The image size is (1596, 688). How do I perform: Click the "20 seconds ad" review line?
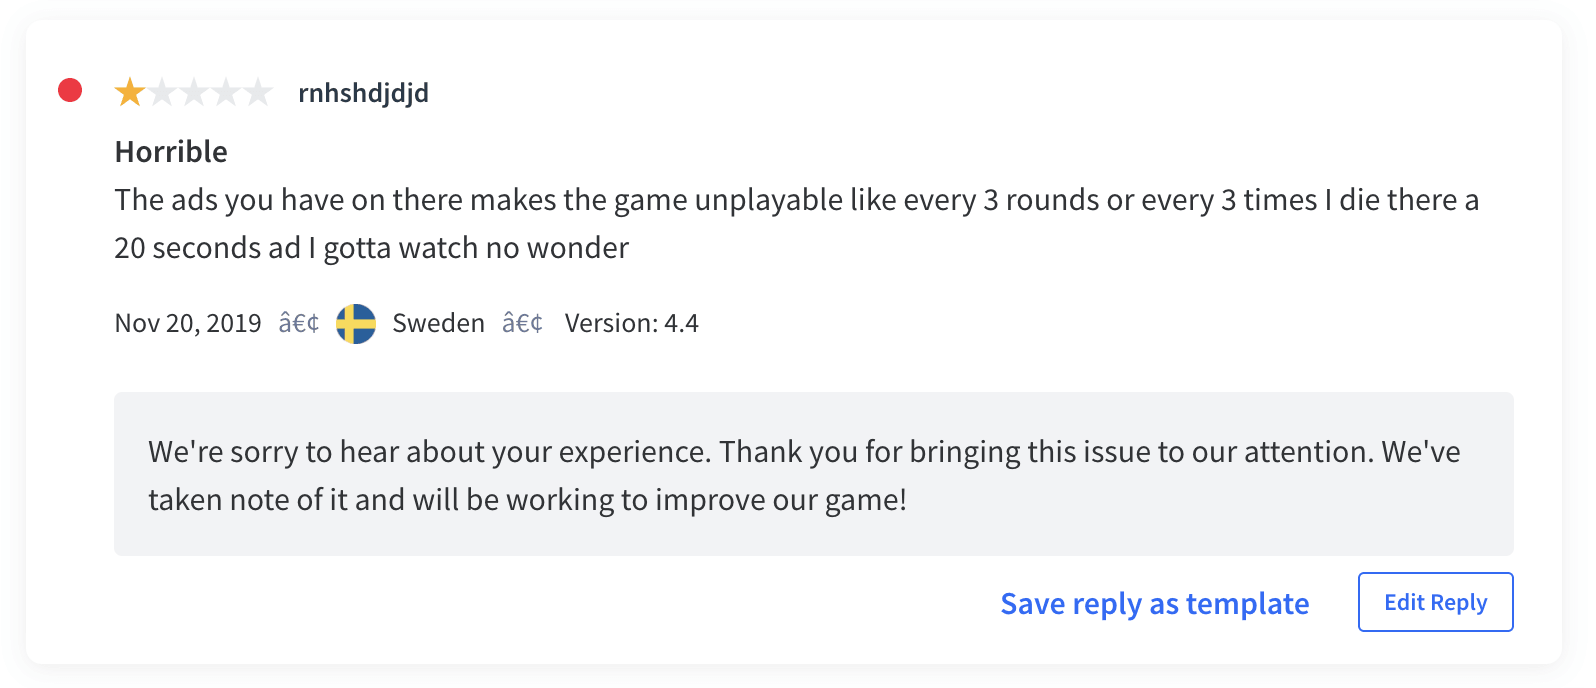point(372,248)
